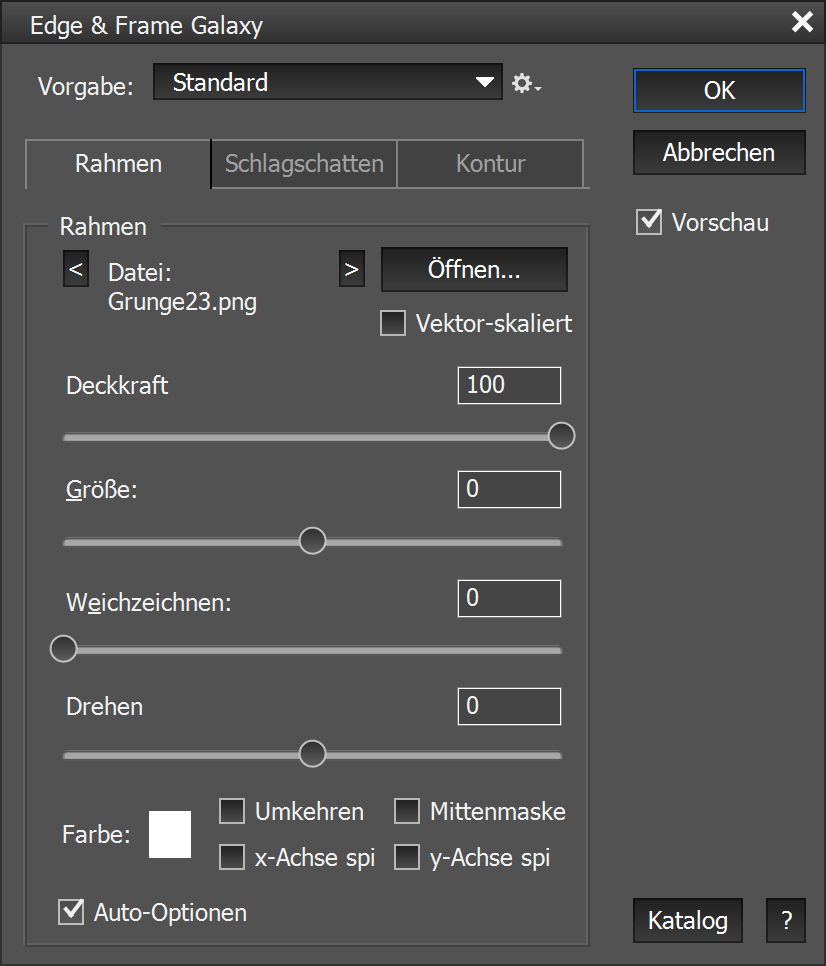Click the preset gear settings icon
Viewport: 826px width, 966px height.
click(525, 84)
